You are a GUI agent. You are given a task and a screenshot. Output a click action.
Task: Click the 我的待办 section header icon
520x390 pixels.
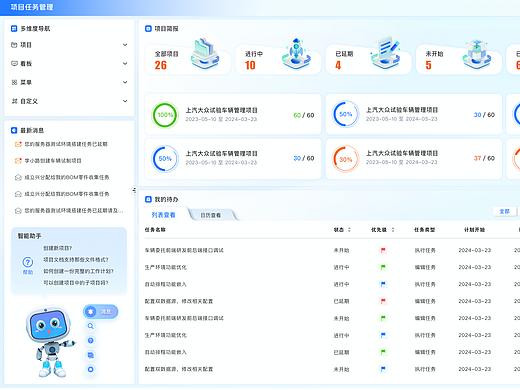pos(148,199)
